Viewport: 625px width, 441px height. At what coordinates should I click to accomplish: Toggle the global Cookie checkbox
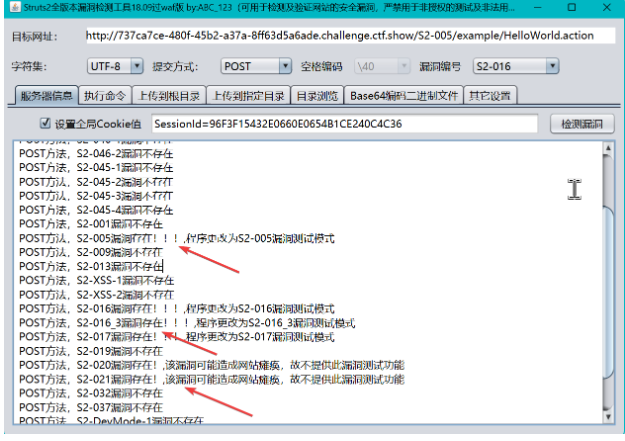[x=45, y=124]
